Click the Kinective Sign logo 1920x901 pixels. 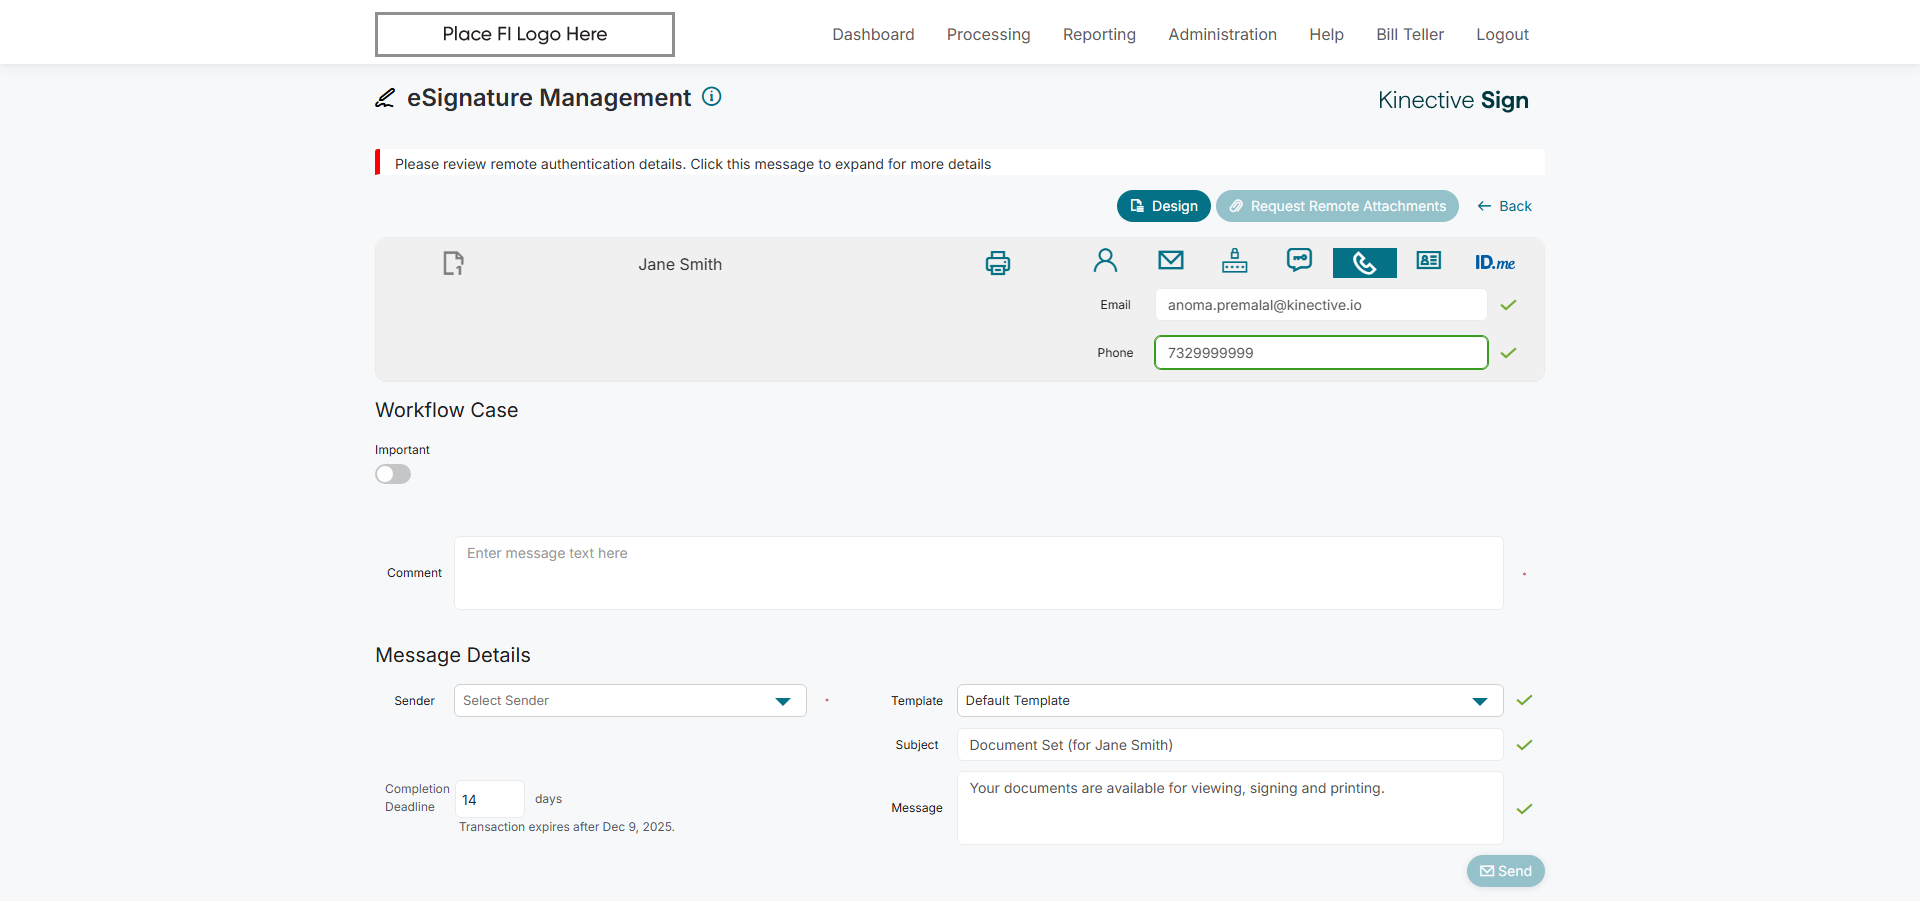pyautogui.click(x=1453, y=100)
